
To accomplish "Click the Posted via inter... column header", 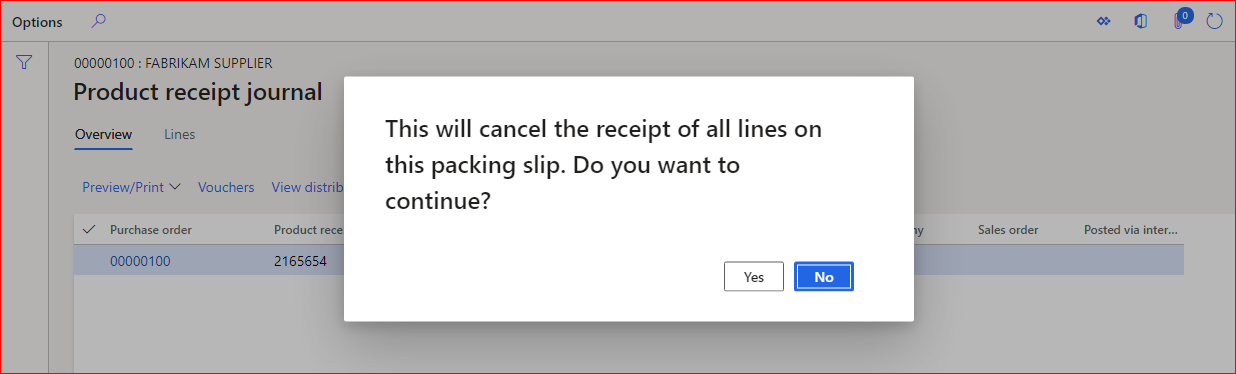I will coord(1131,230).
